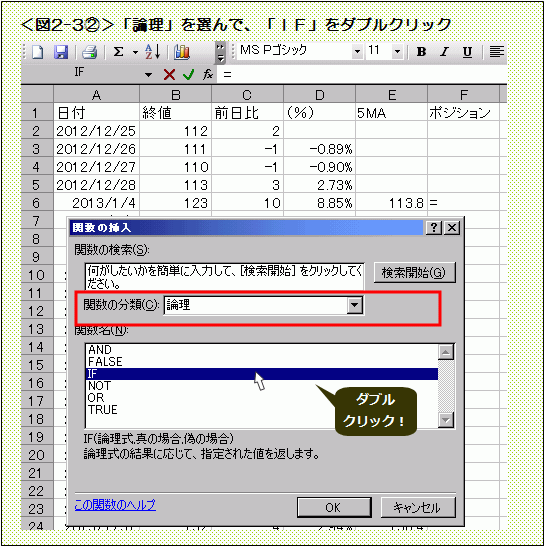
Task: Click the Print icon
Action: click(90, 52)
